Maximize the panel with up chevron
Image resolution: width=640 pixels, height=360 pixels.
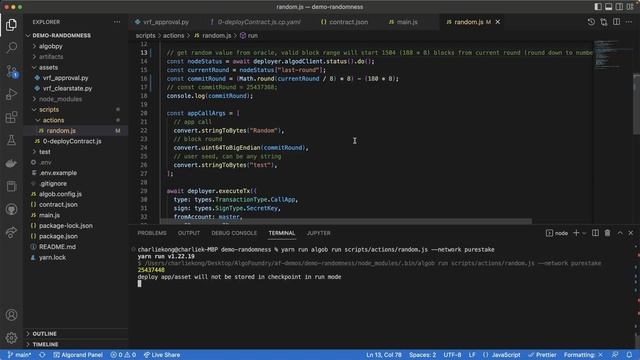coord(620,233)
